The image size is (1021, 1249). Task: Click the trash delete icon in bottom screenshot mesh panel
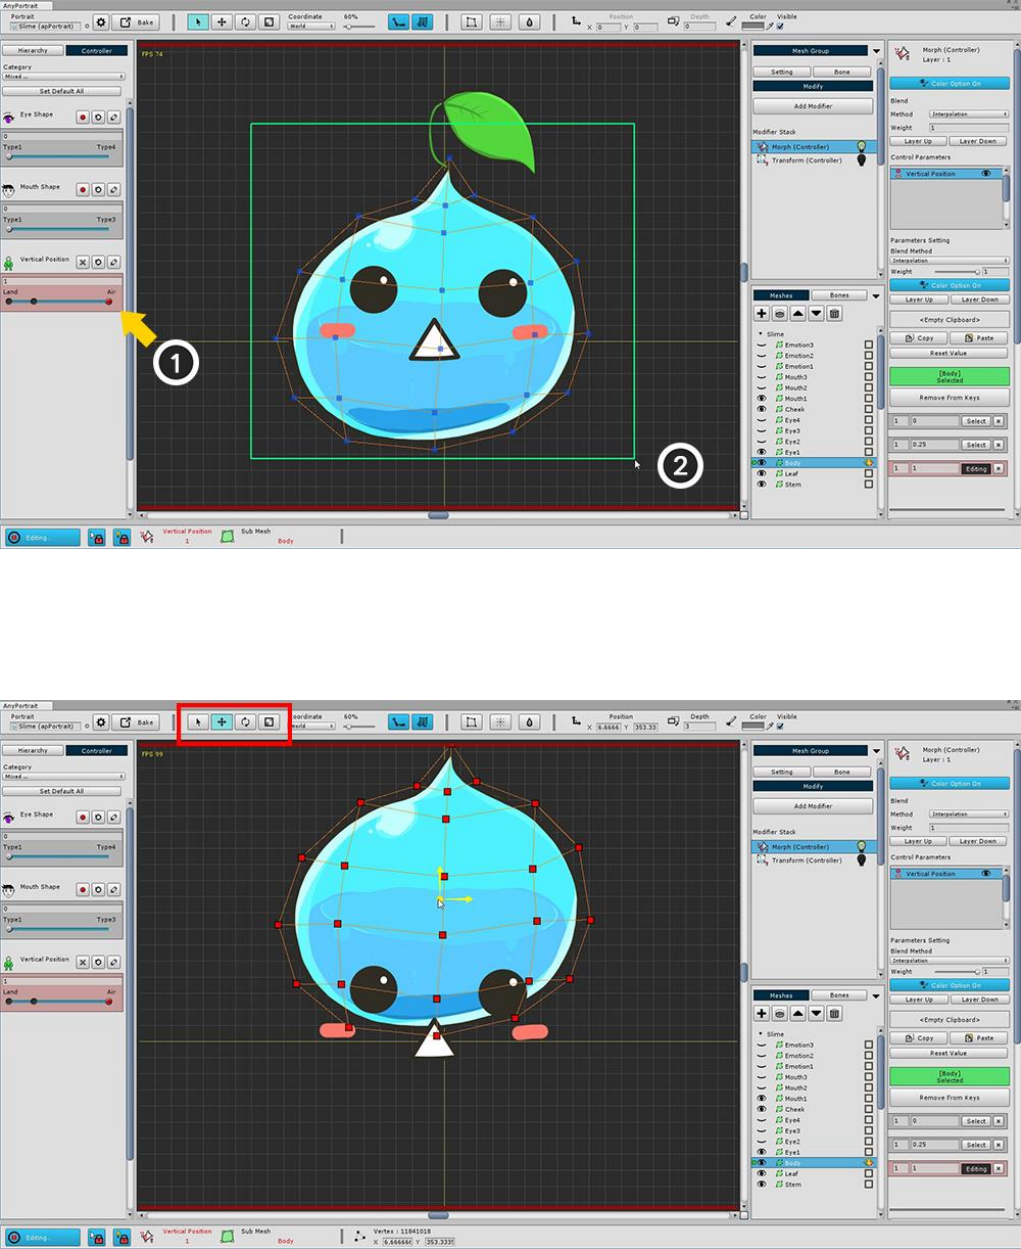tap(834, 1014)
